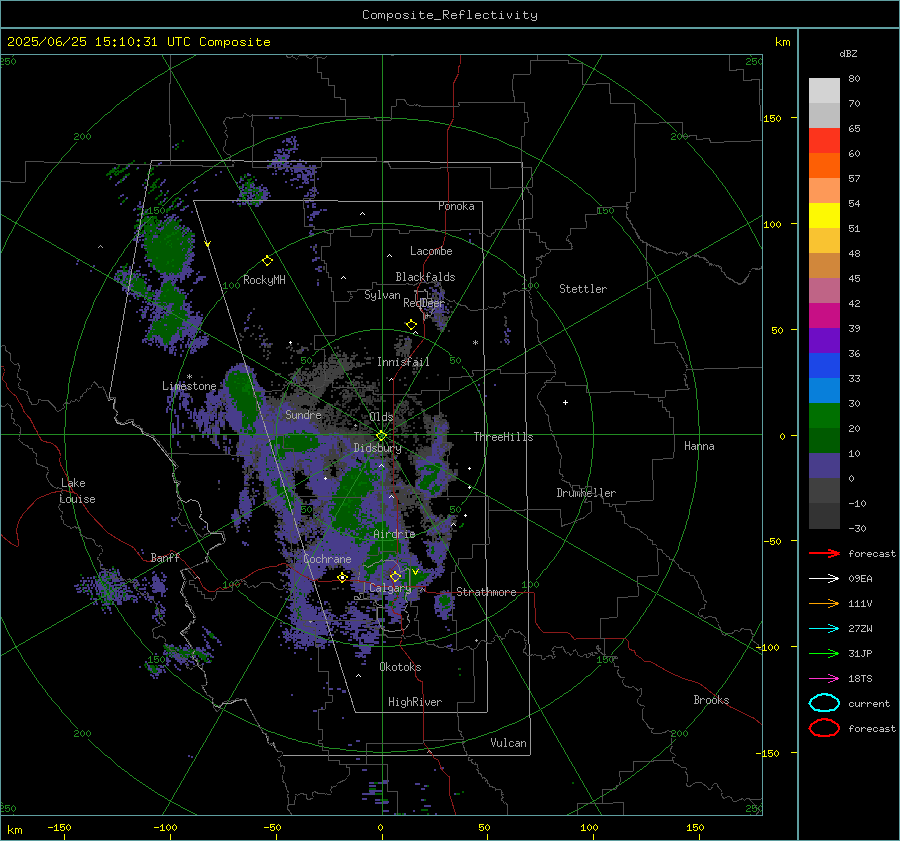Click the Strathmore city label
This screenshot has width=900, height=841.
(x=486, y=592)
